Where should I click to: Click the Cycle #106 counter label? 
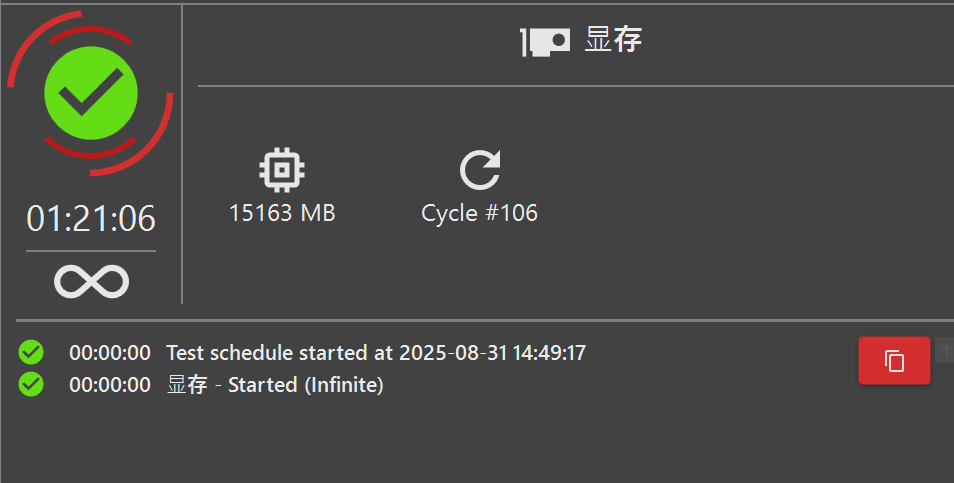pyautogui.click(x=480, y=213)
